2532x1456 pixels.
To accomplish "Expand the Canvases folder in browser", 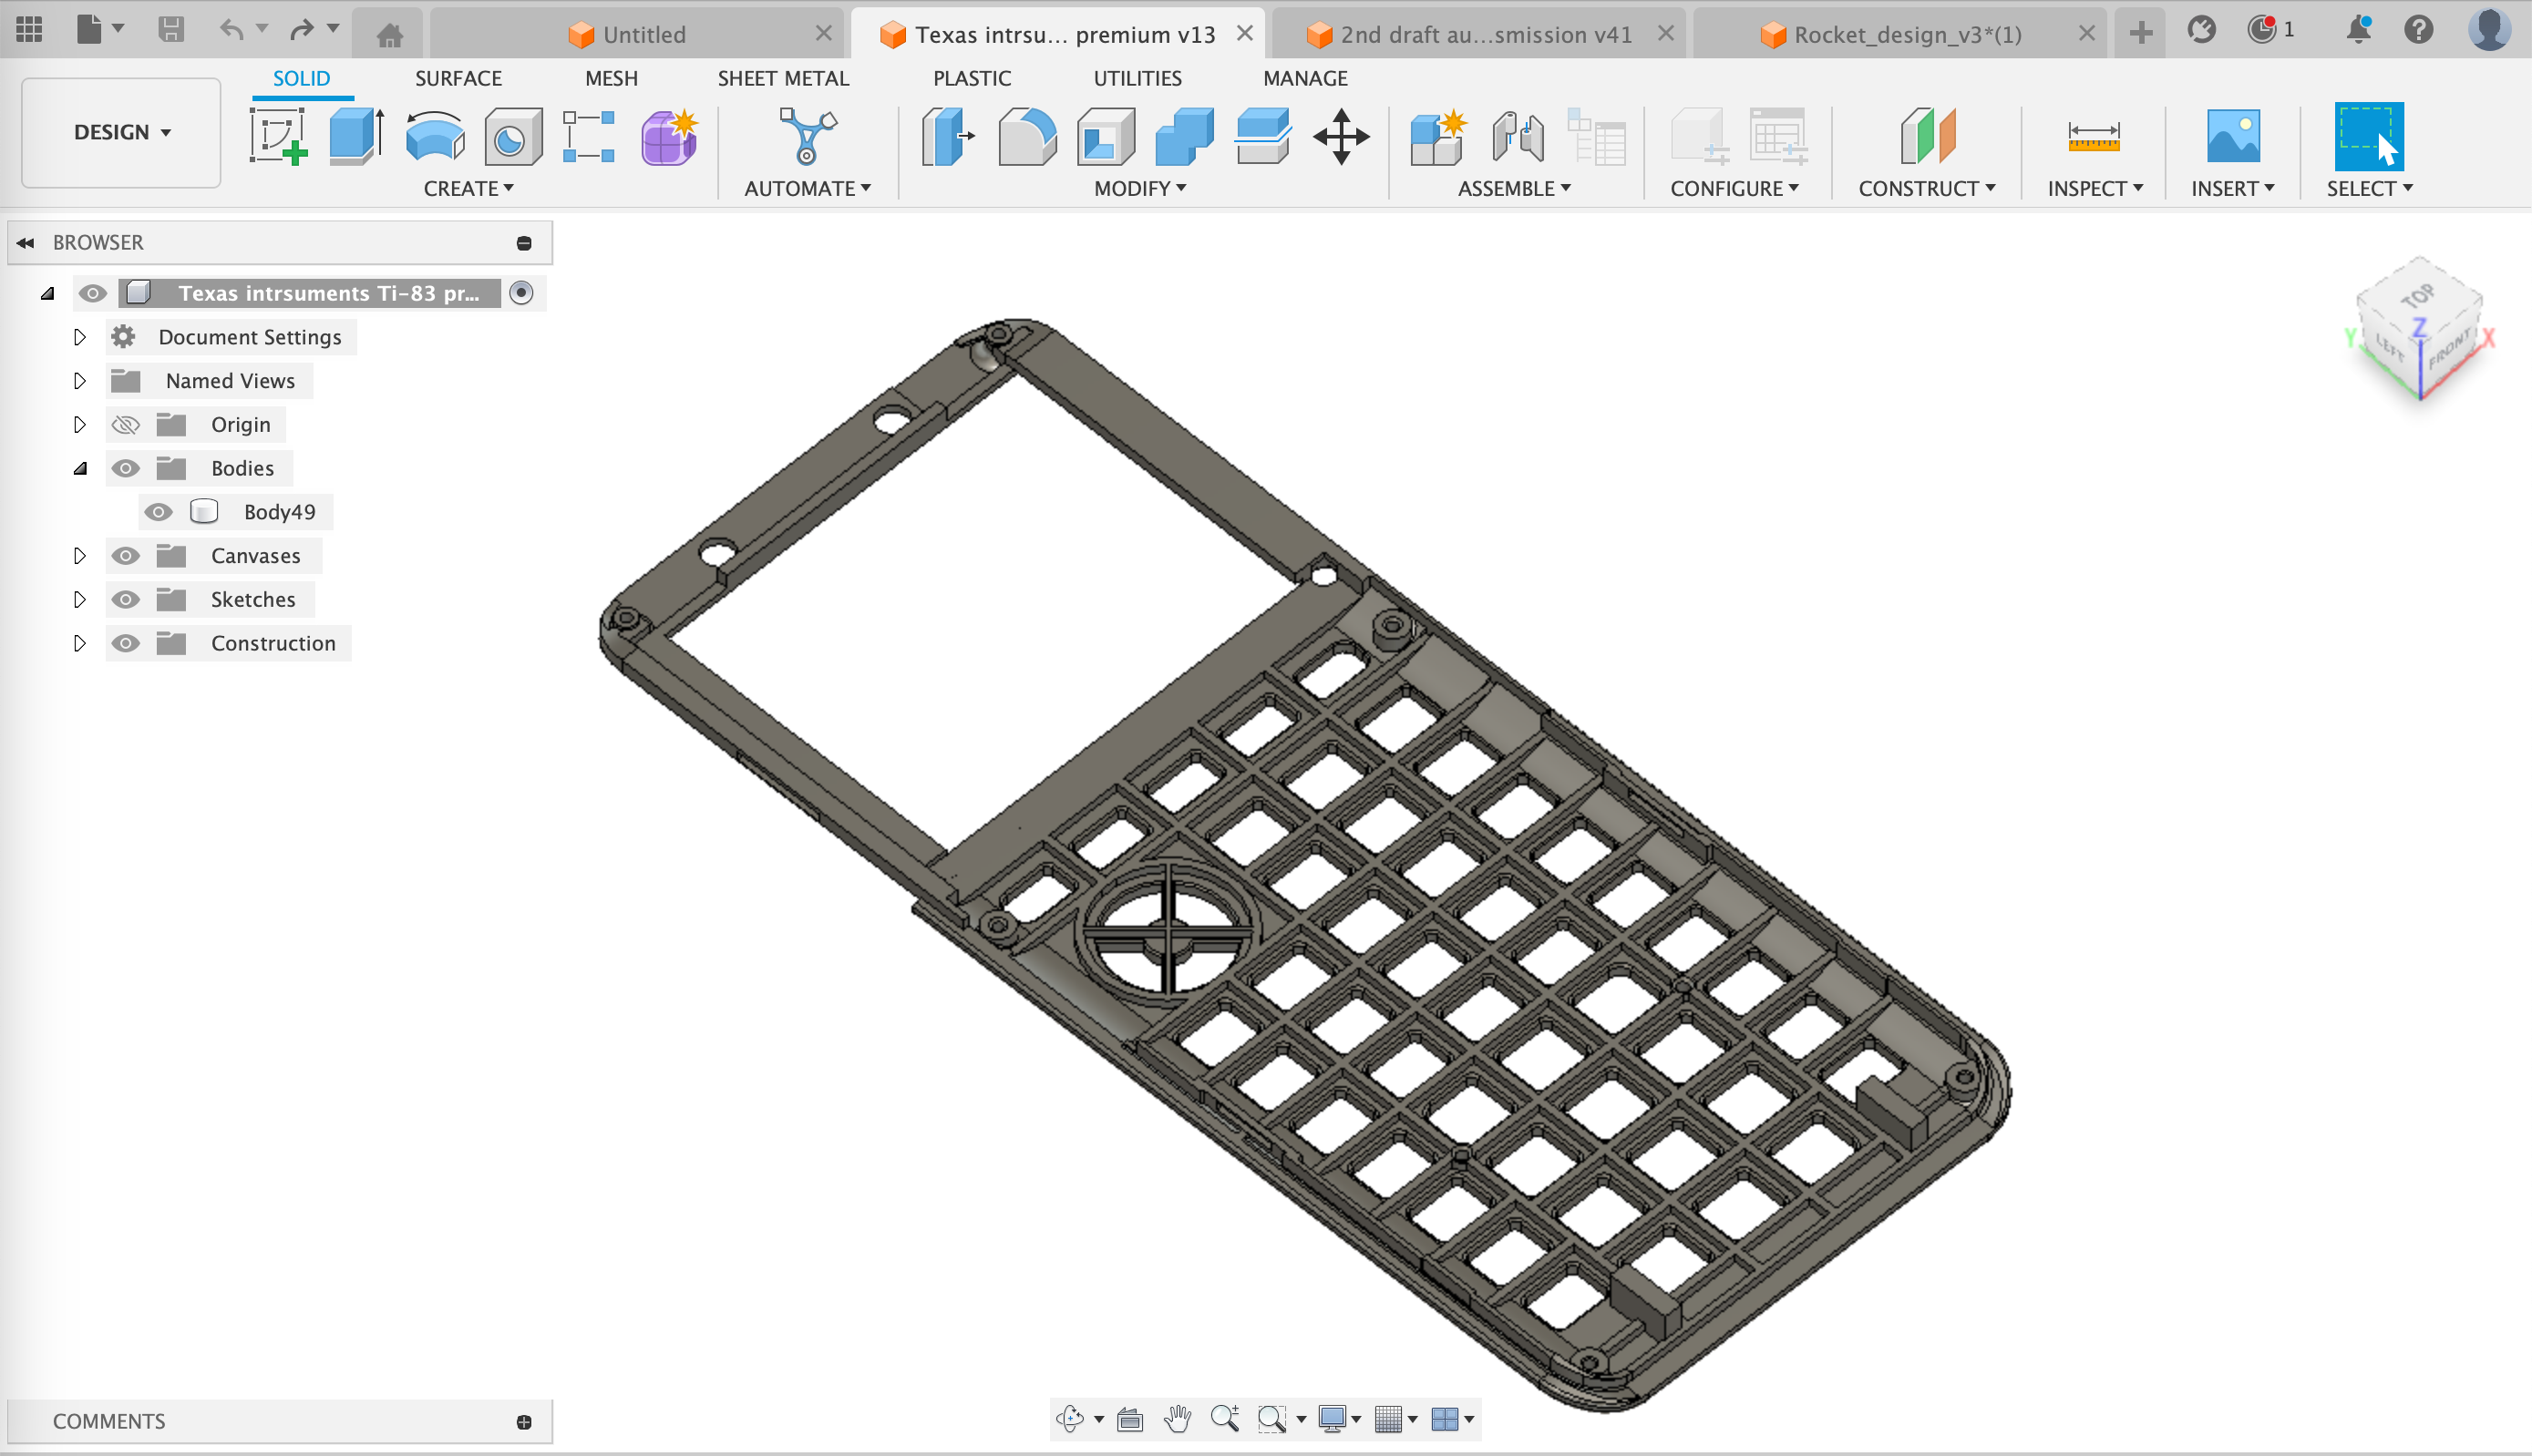I will point(78,554).
